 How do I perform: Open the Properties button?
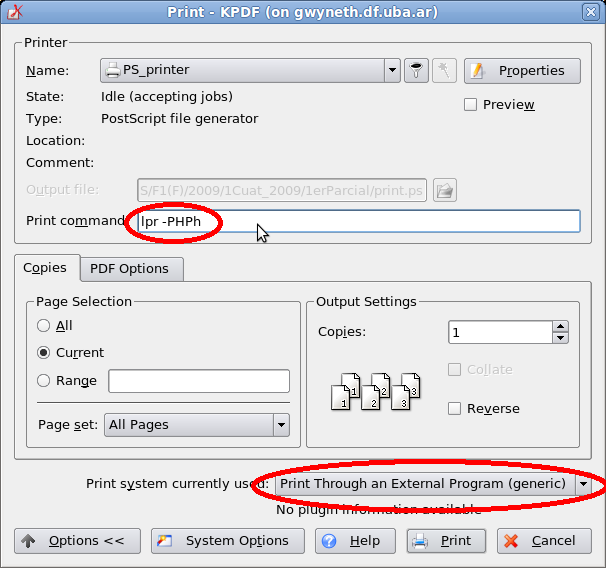tap(522, 71)
